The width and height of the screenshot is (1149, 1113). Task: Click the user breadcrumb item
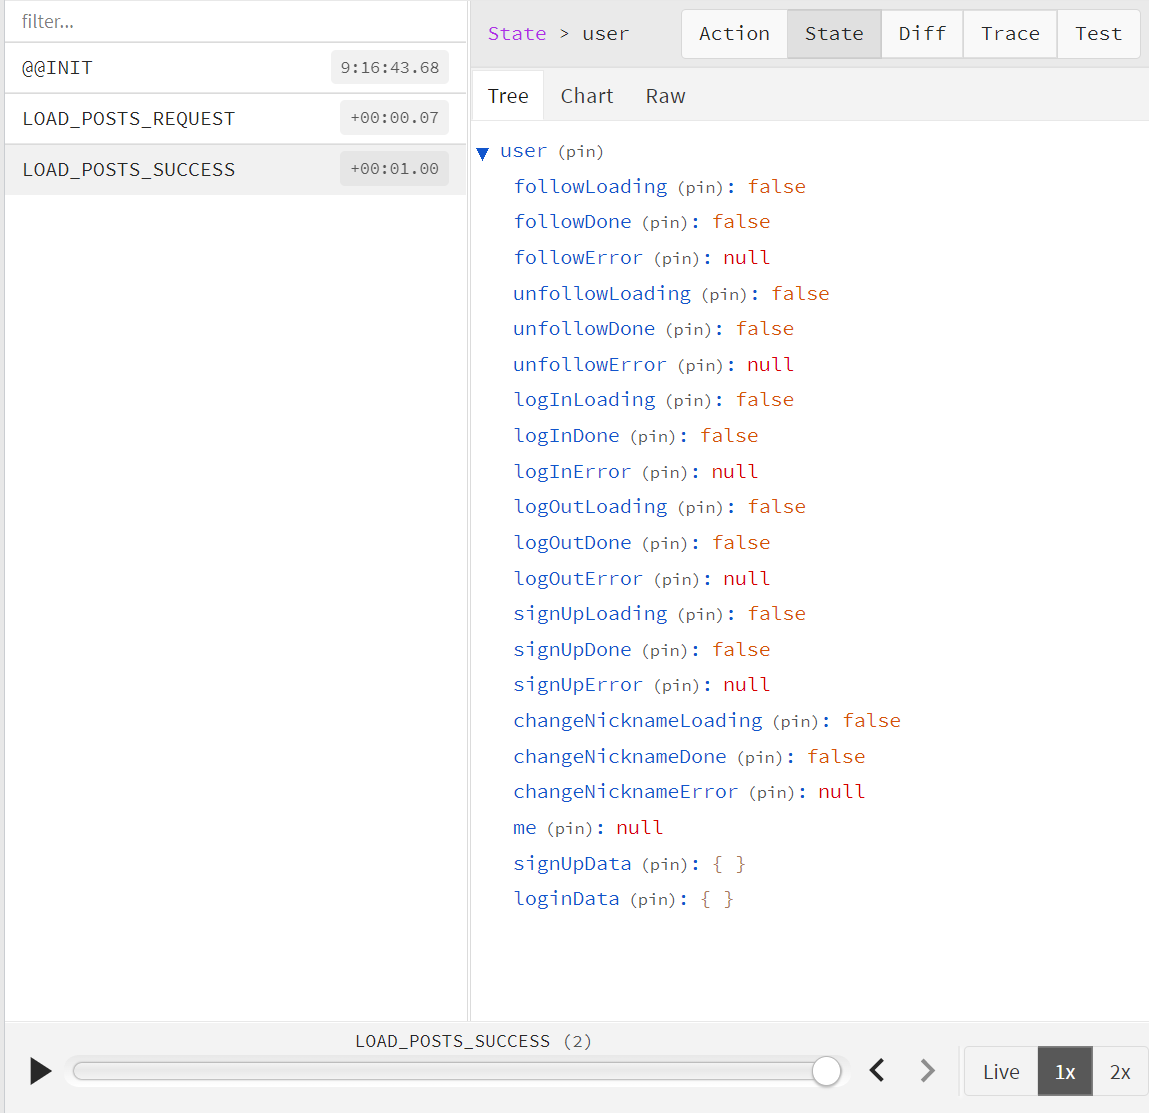pos(605,34)
